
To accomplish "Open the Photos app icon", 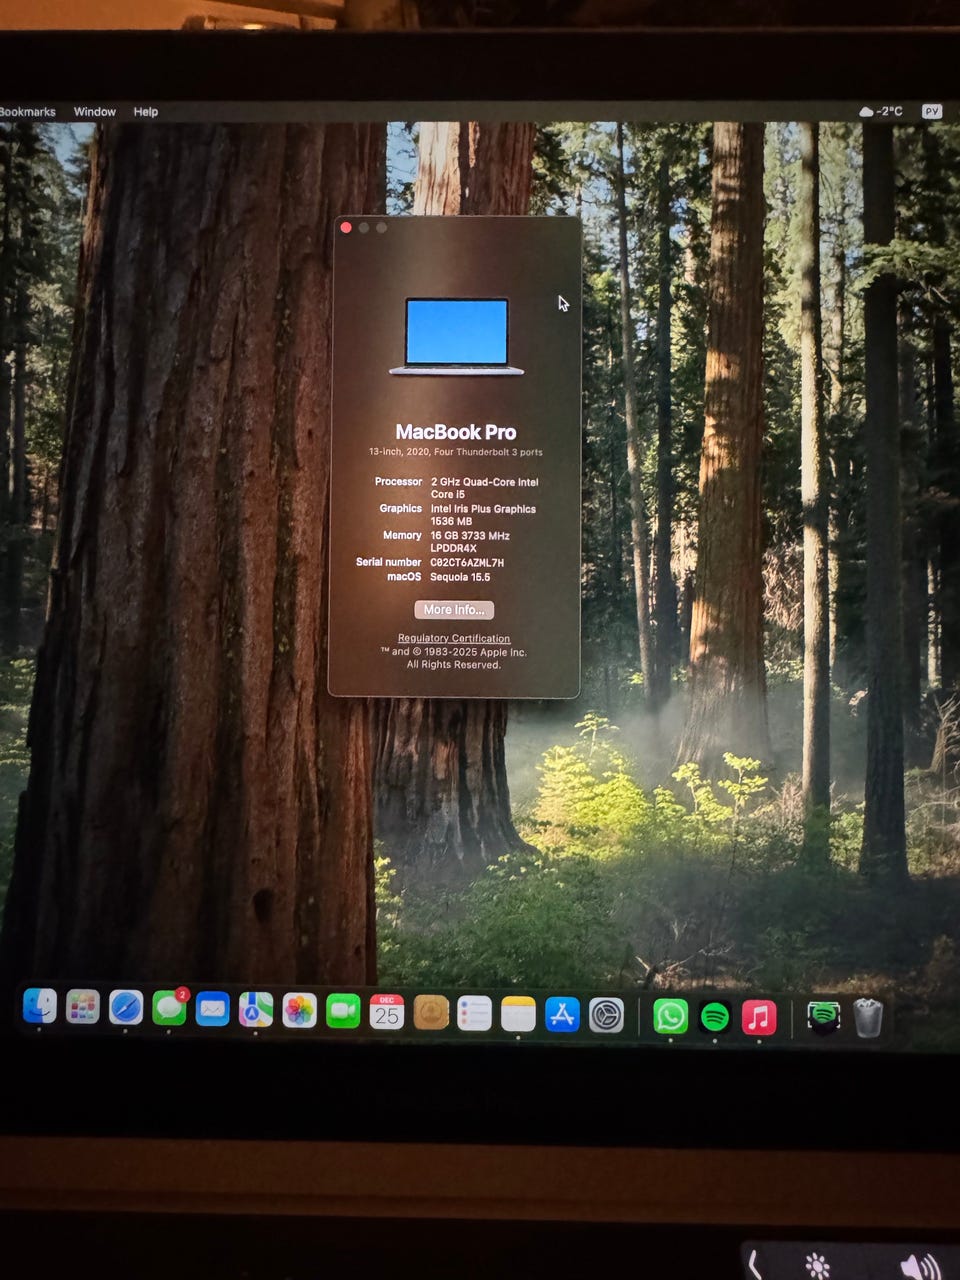I will point(299,1011).
